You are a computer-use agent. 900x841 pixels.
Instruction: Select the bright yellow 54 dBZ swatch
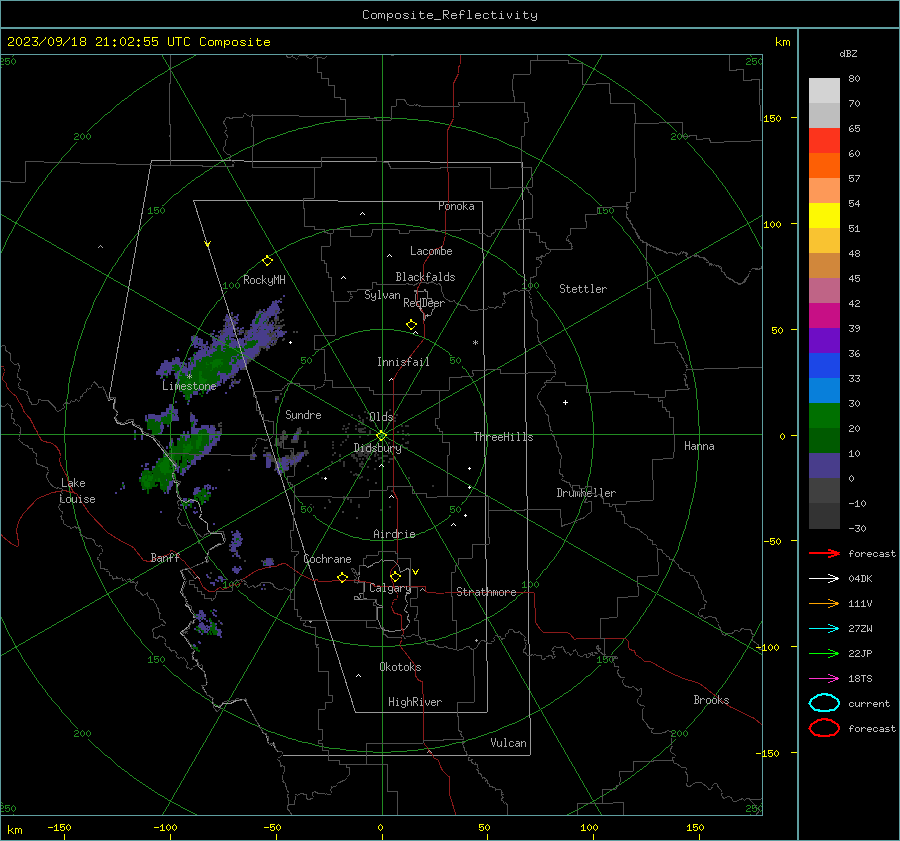coord(824,215)
